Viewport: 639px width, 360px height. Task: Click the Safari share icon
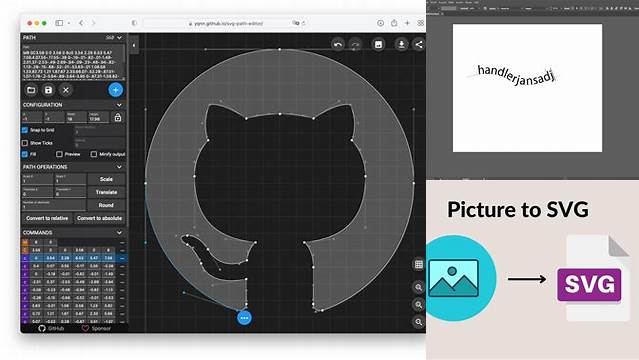pyautogui.click(x=394, y=23)
